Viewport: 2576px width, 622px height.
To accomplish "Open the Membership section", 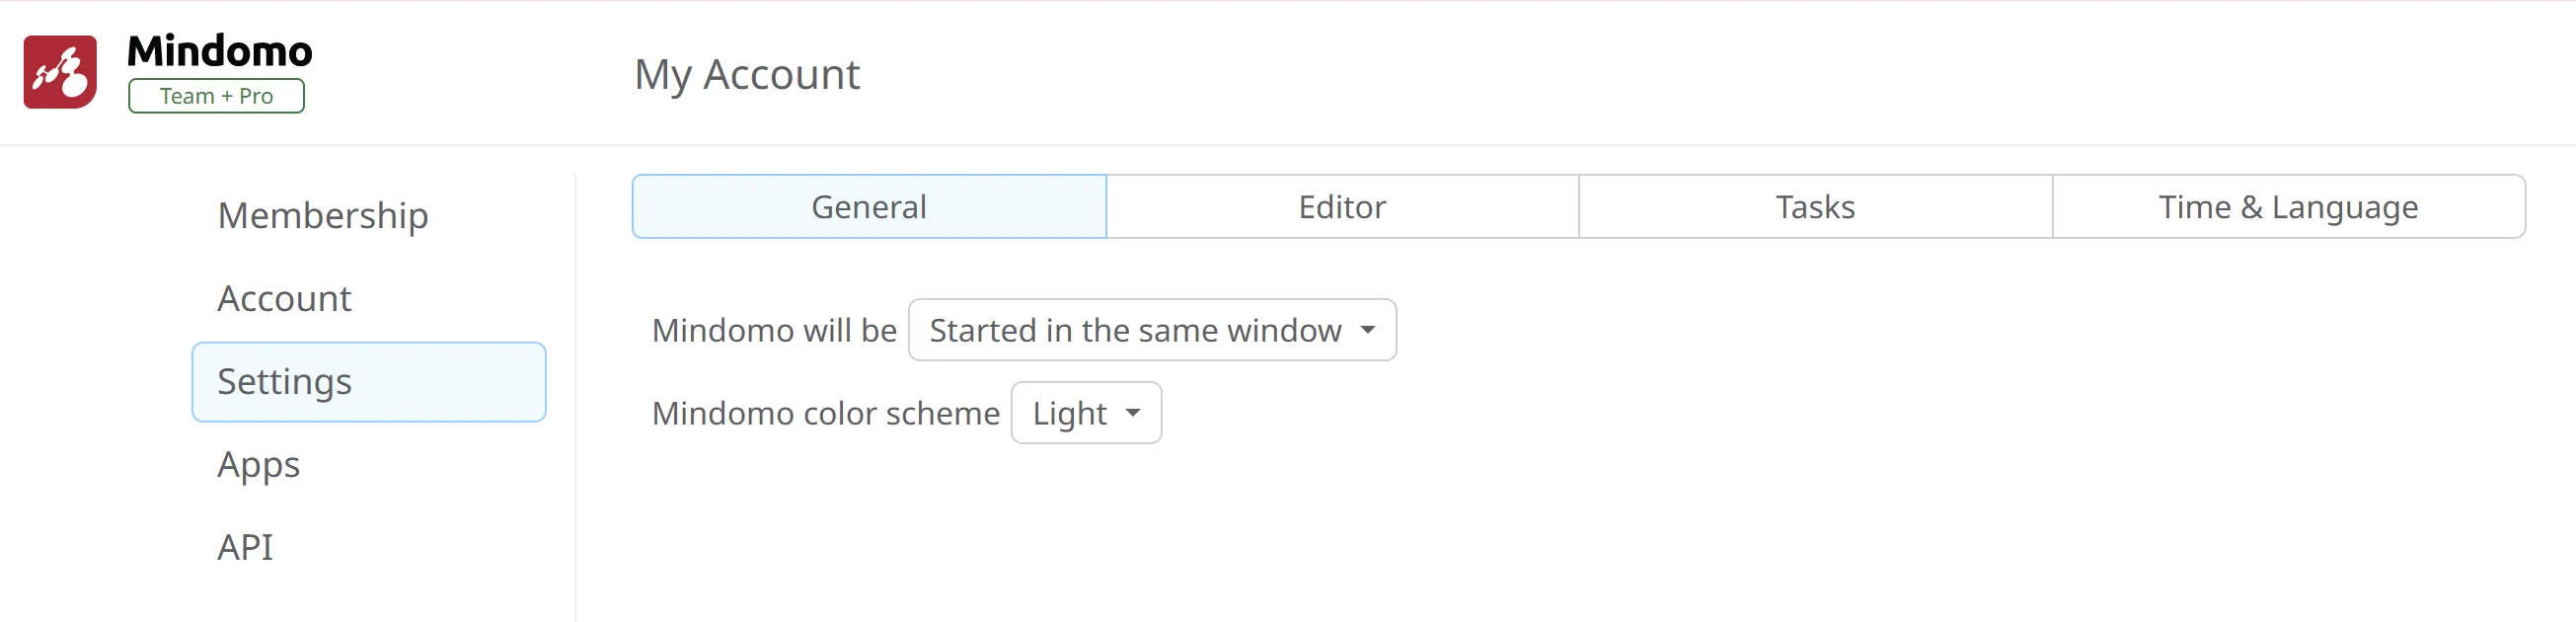I will click(323, 215).
